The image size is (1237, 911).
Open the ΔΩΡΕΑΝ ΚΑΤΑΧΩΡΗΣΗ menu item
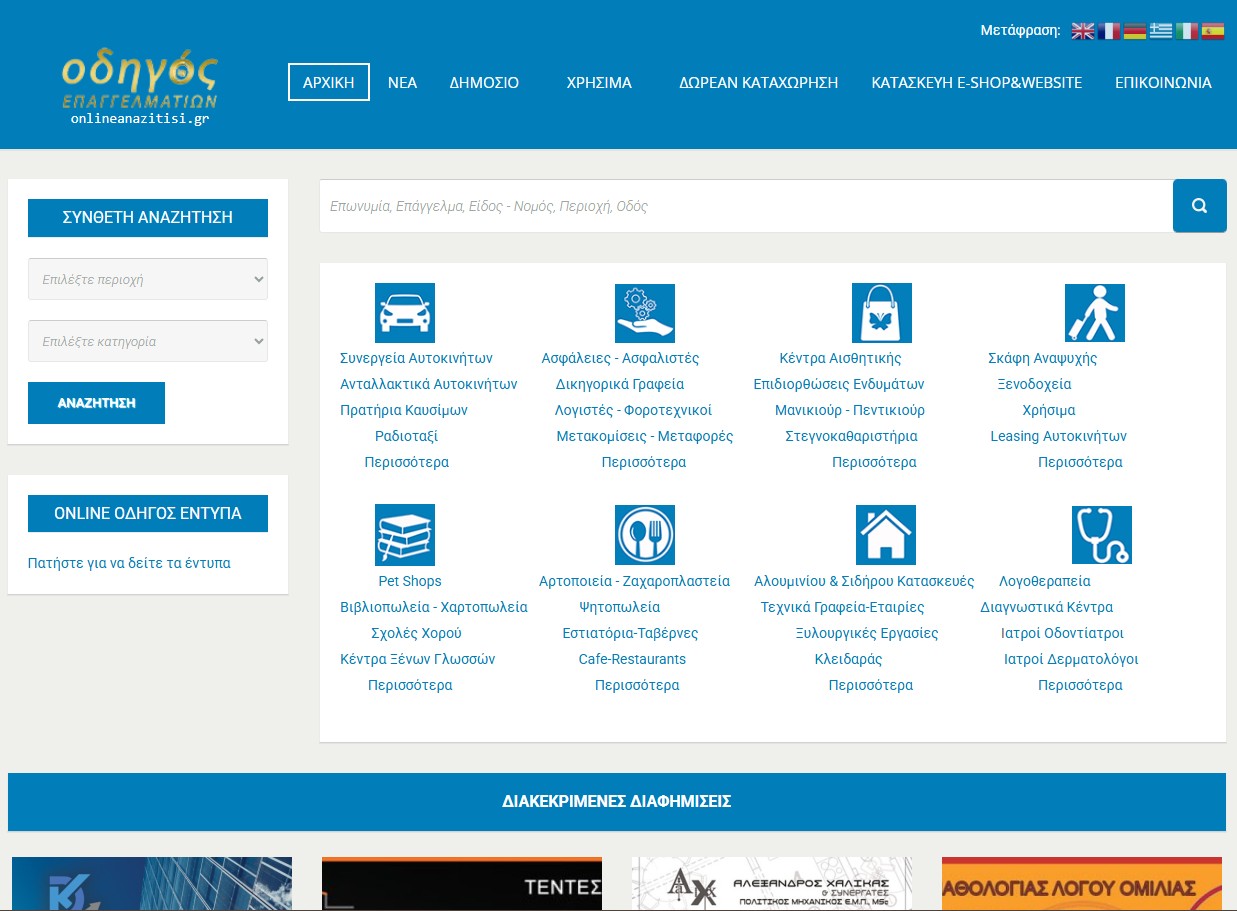tap(758, 83)
